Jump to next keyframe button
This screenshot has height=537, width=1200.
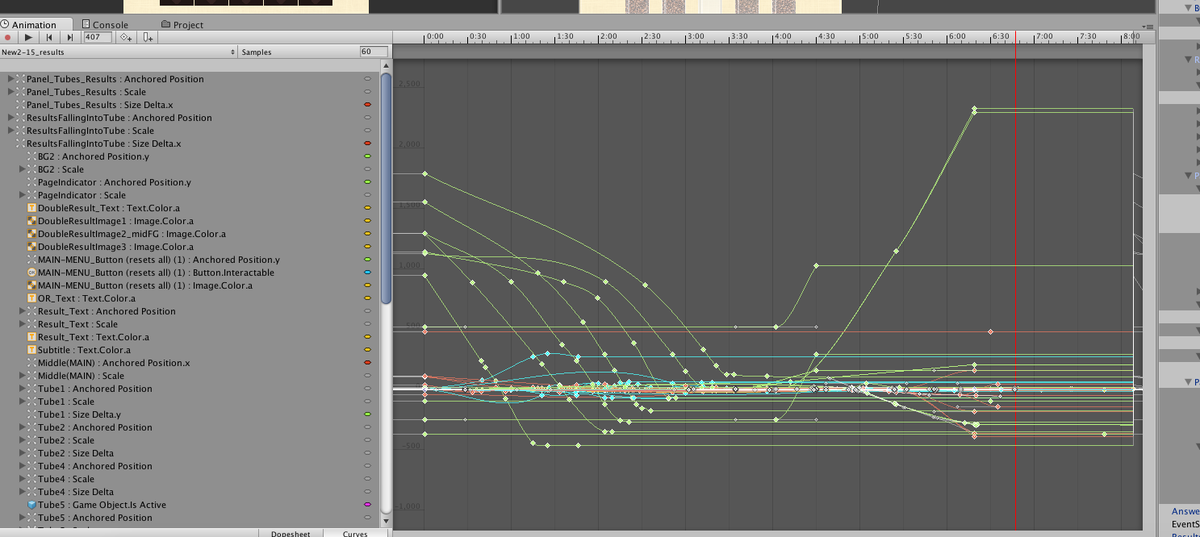pos(70,37)
